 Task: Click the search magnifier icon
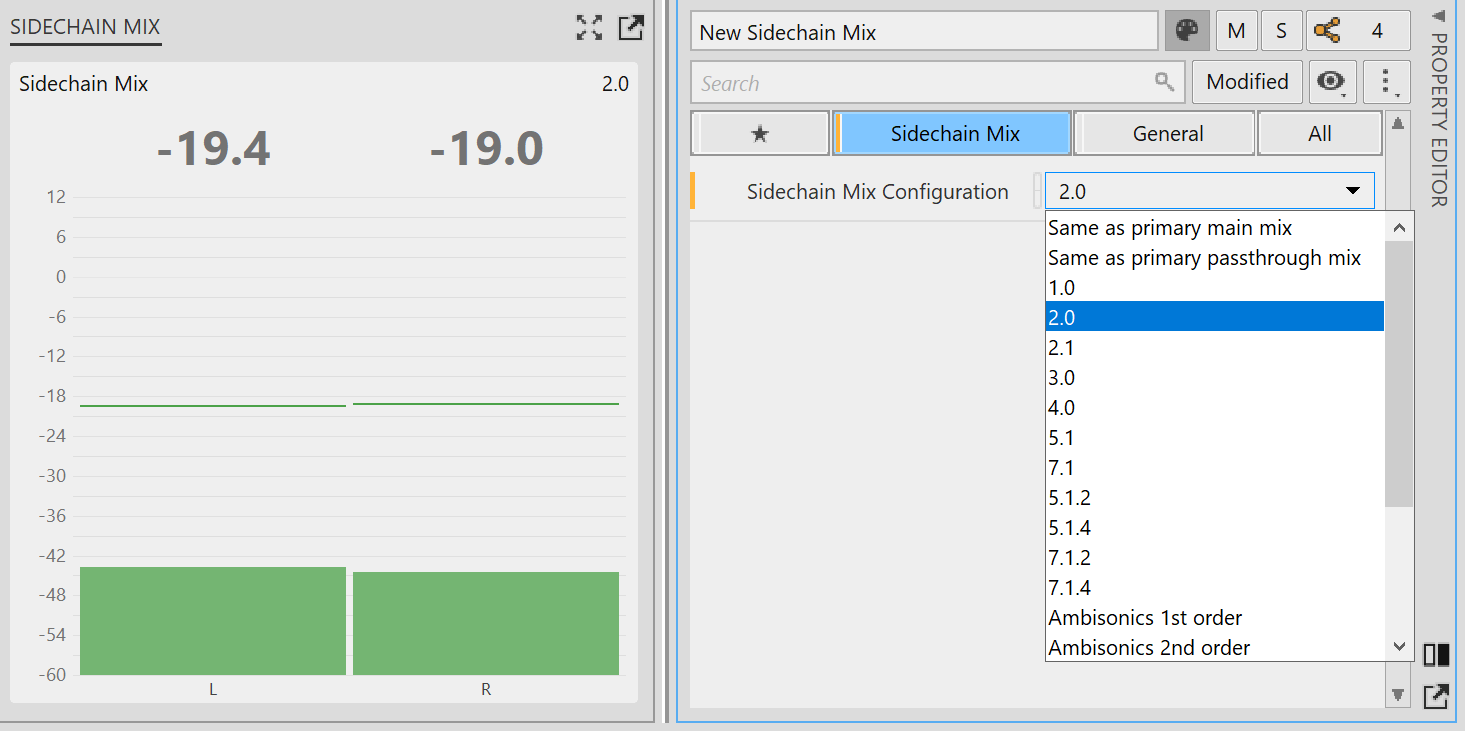coord(1165,82)
